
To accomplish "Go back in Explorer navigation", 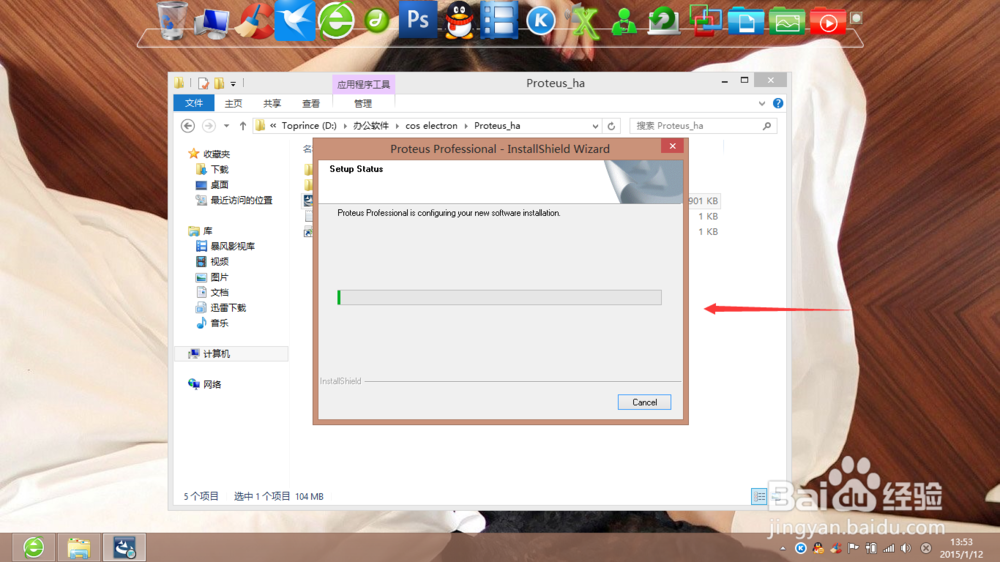I will coord(188,126).
